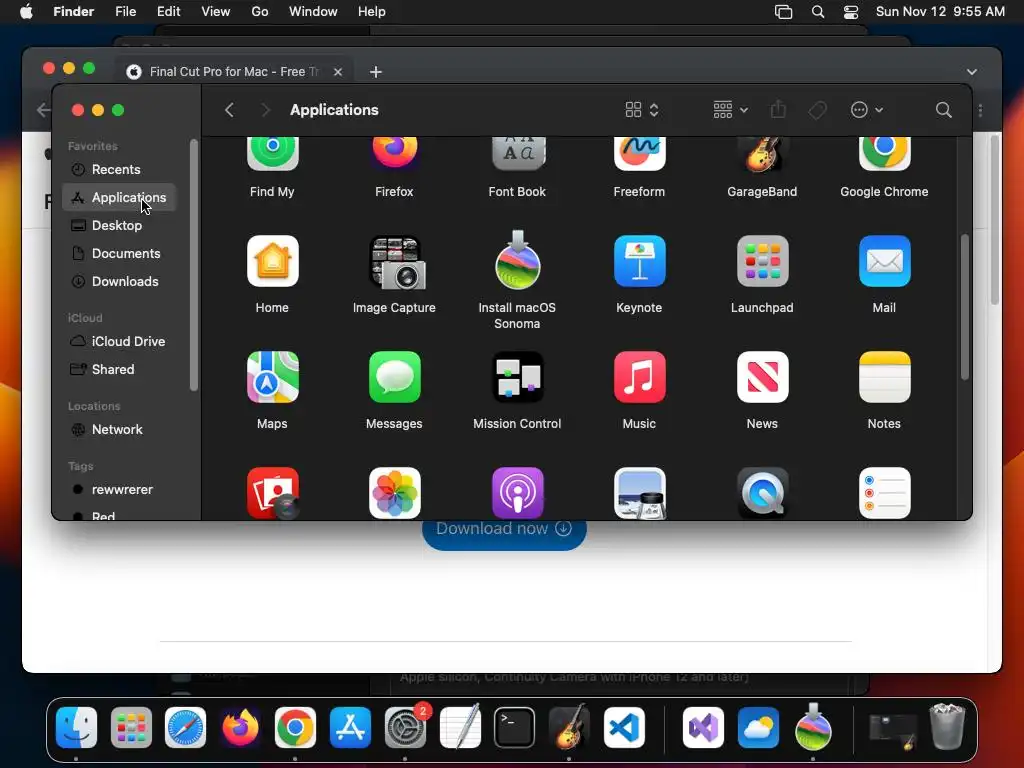Select Network under Locations
The height and width of the screenshot is (768, 1024).
pos(119,430)
